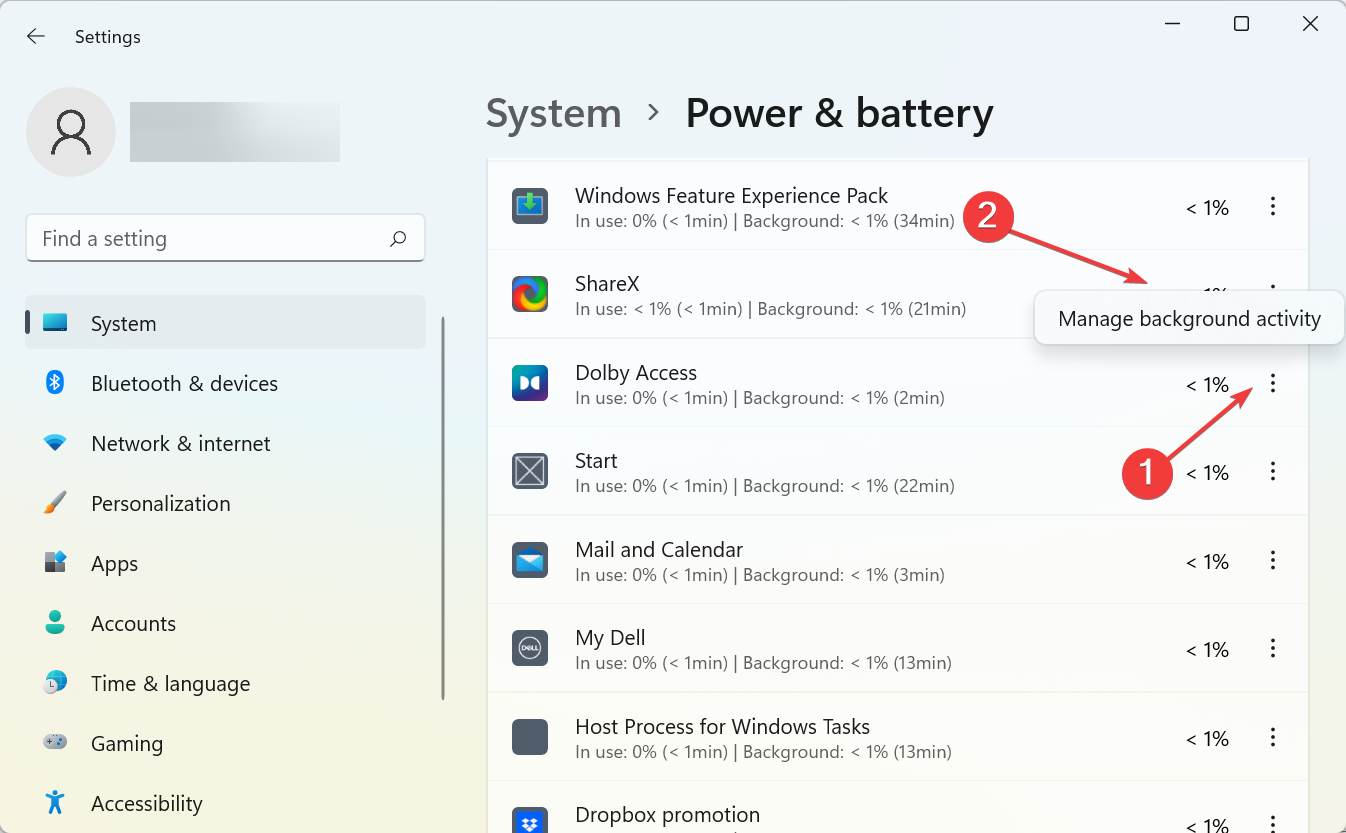The image size is (1346, 833).
Task: Open more options for Windows Feature Experience Pack
Action: [x=1273, y=207]
